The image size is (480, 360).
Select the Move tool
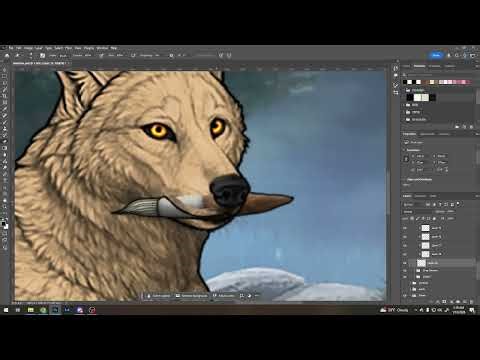click(x=5, y=70)
